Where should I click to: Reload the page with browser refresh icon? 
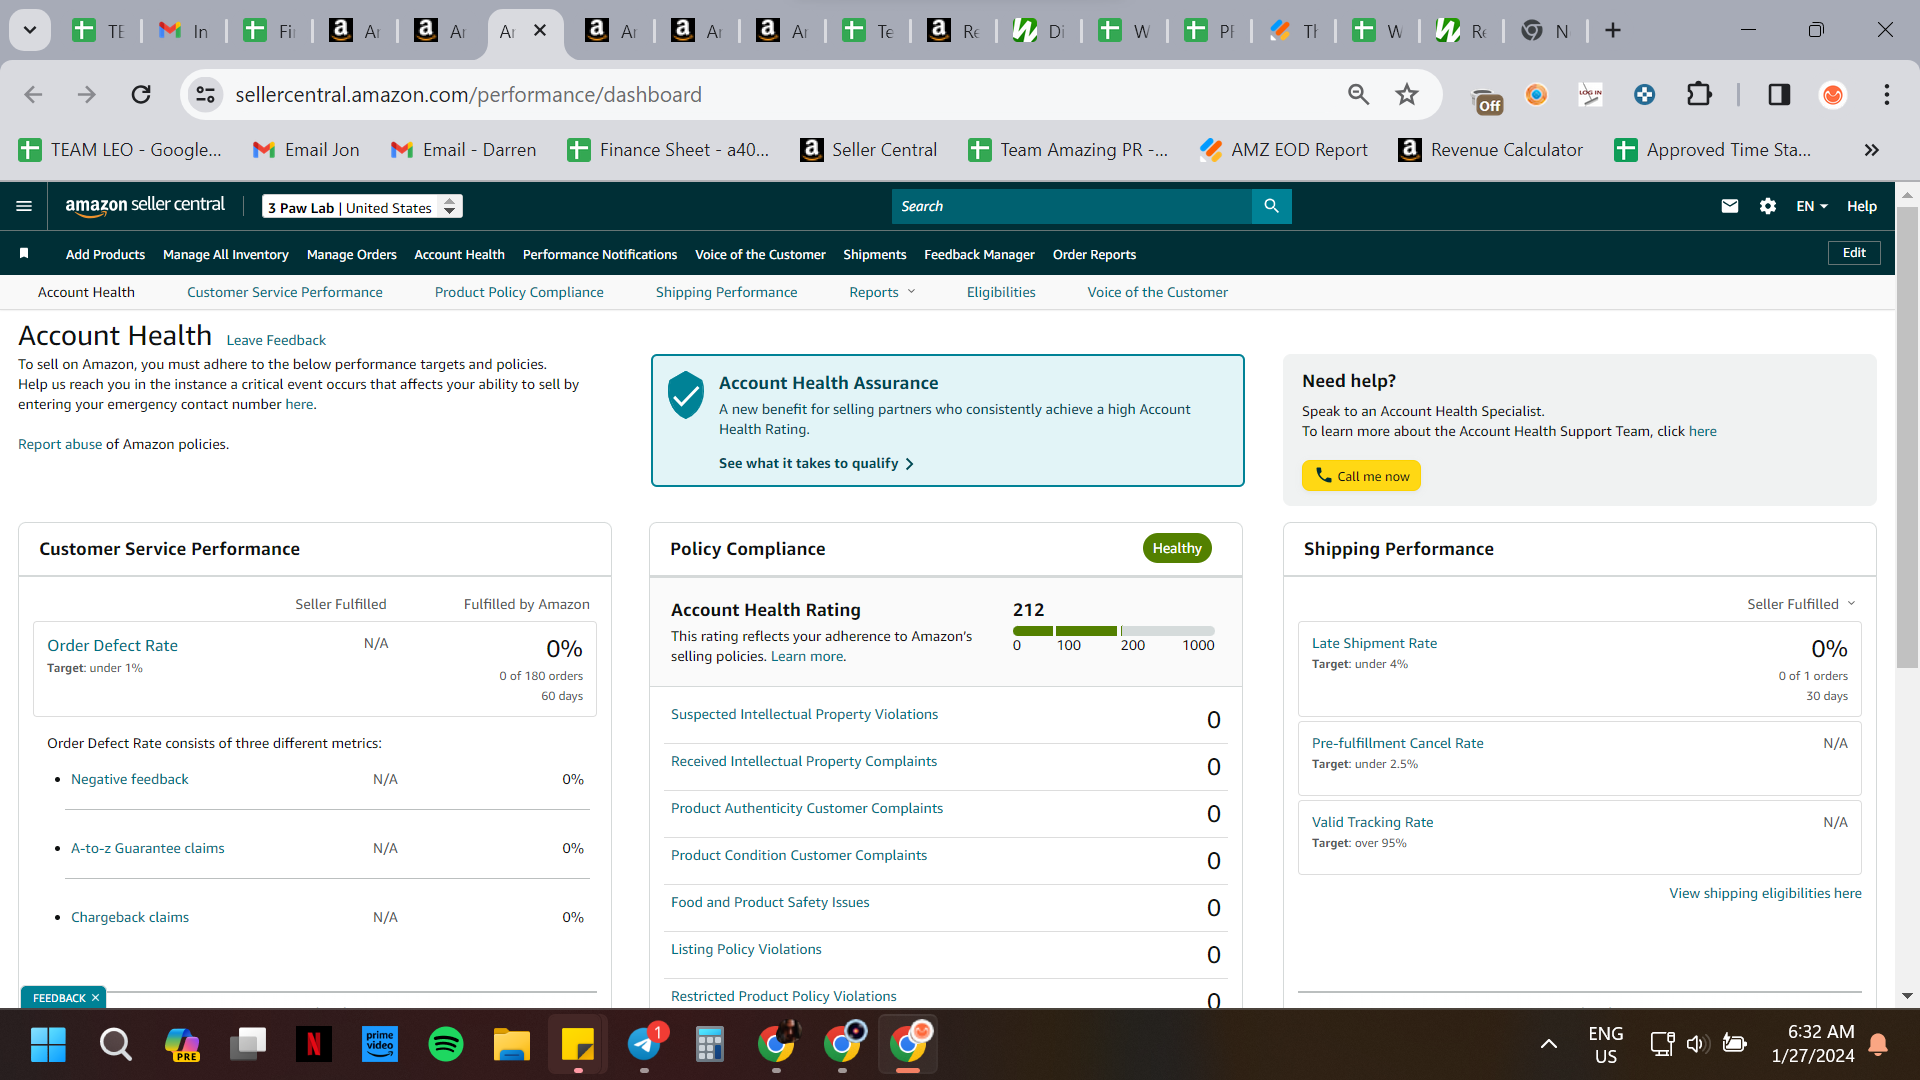click(x=141, y=94)
